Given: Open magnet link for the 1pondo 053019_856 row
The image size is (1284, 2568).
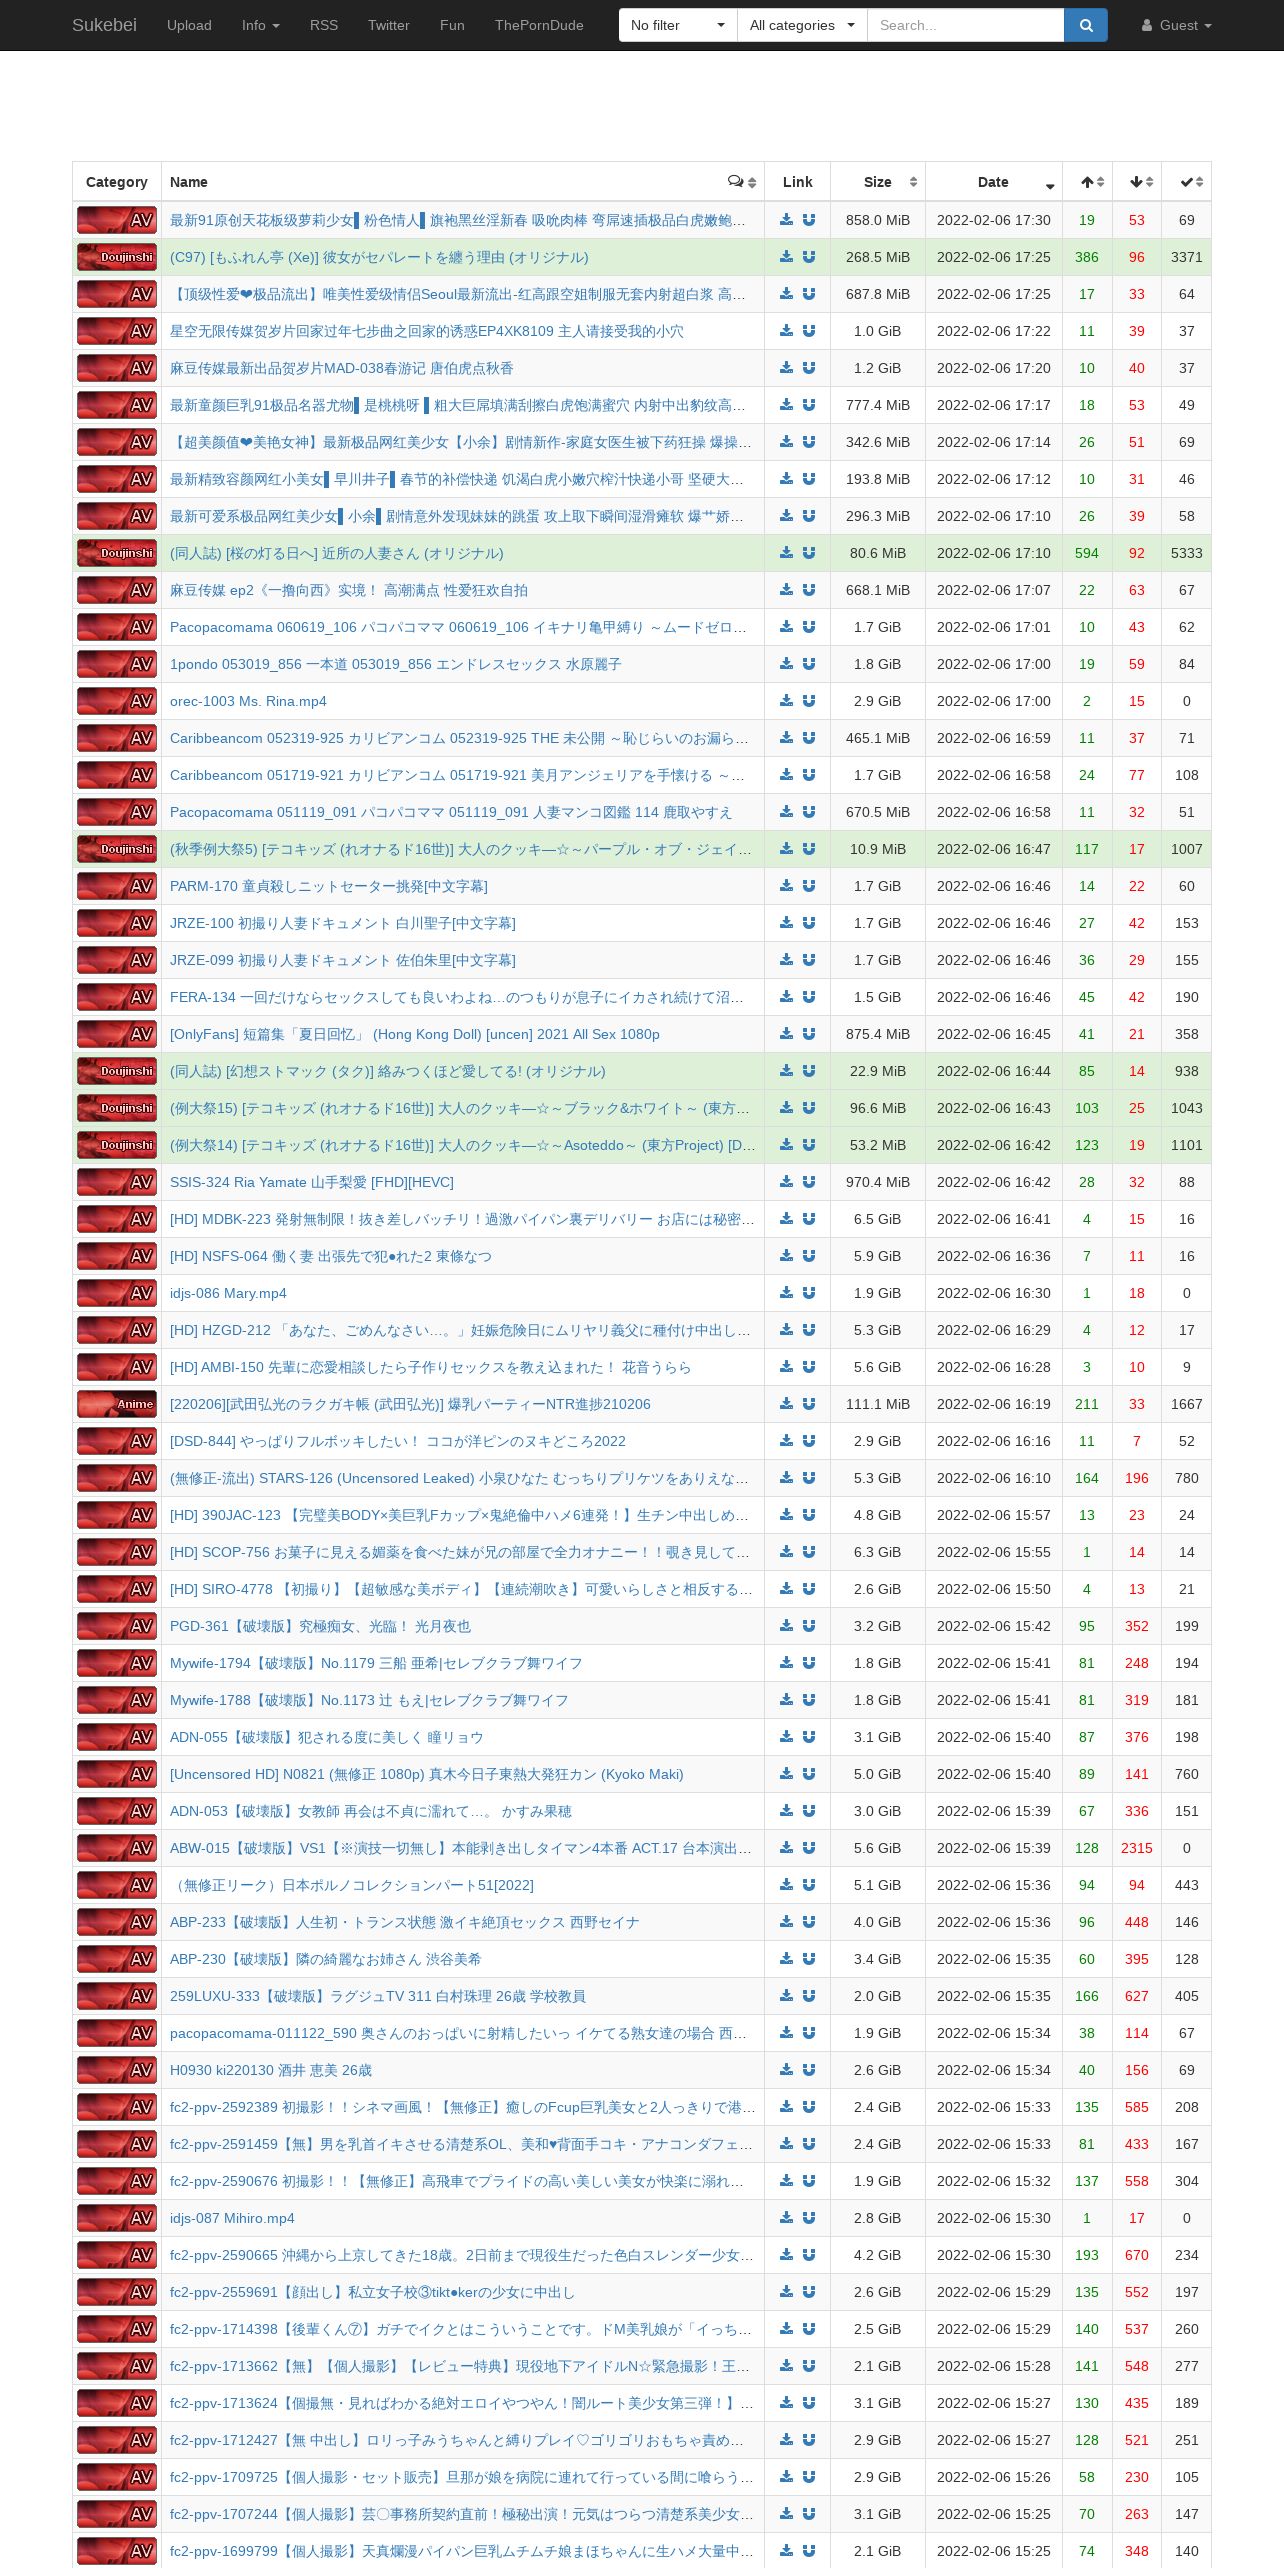Looking at the screenshot, I should [x=809, y=664].
